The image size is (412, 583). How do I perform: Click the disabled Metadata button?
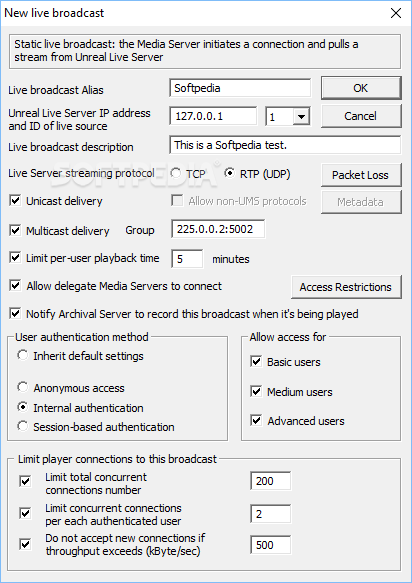pyautogui.click(x=361, y=202)
